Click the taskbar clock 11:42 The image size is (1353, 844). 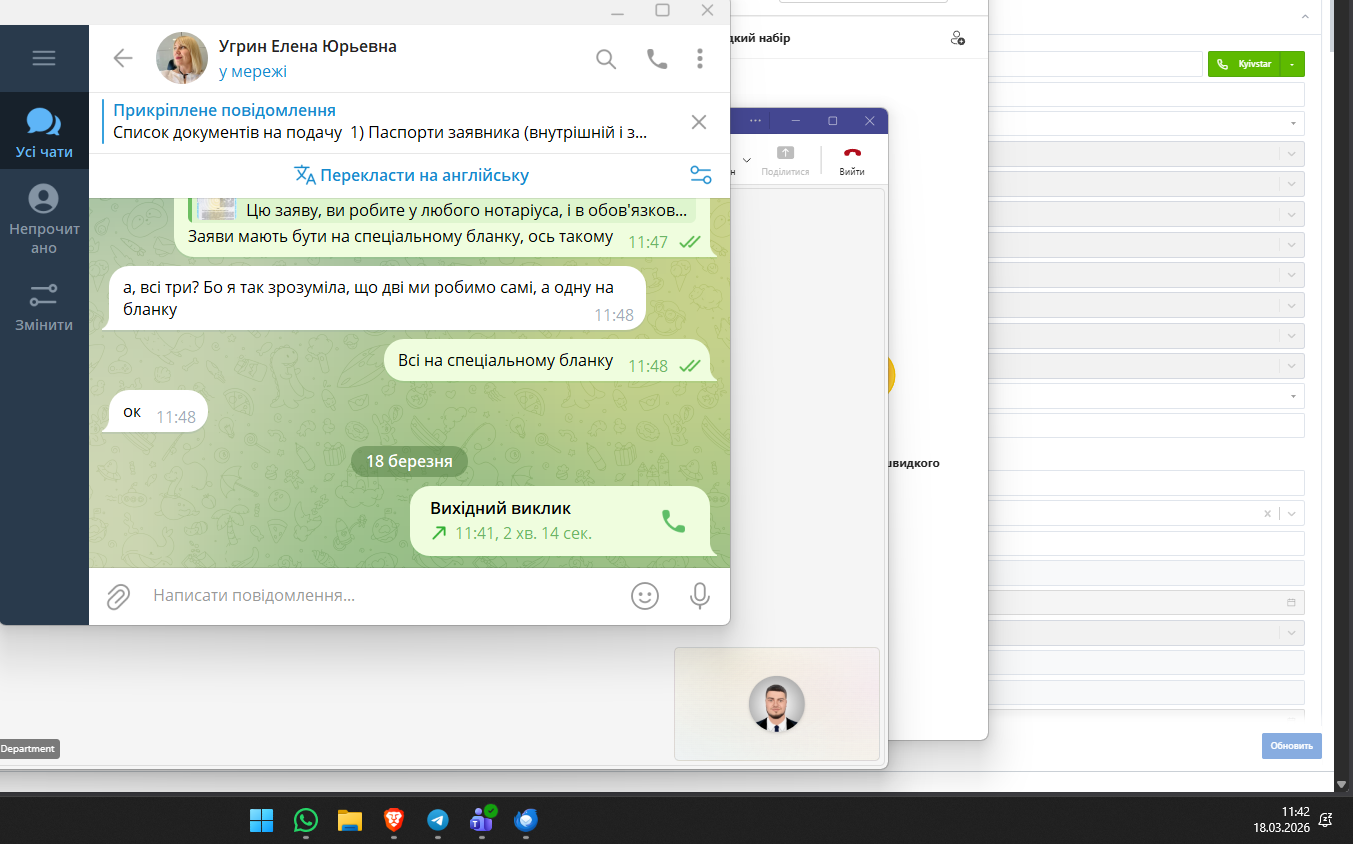pyautogui.click(x=1295, y=812)
